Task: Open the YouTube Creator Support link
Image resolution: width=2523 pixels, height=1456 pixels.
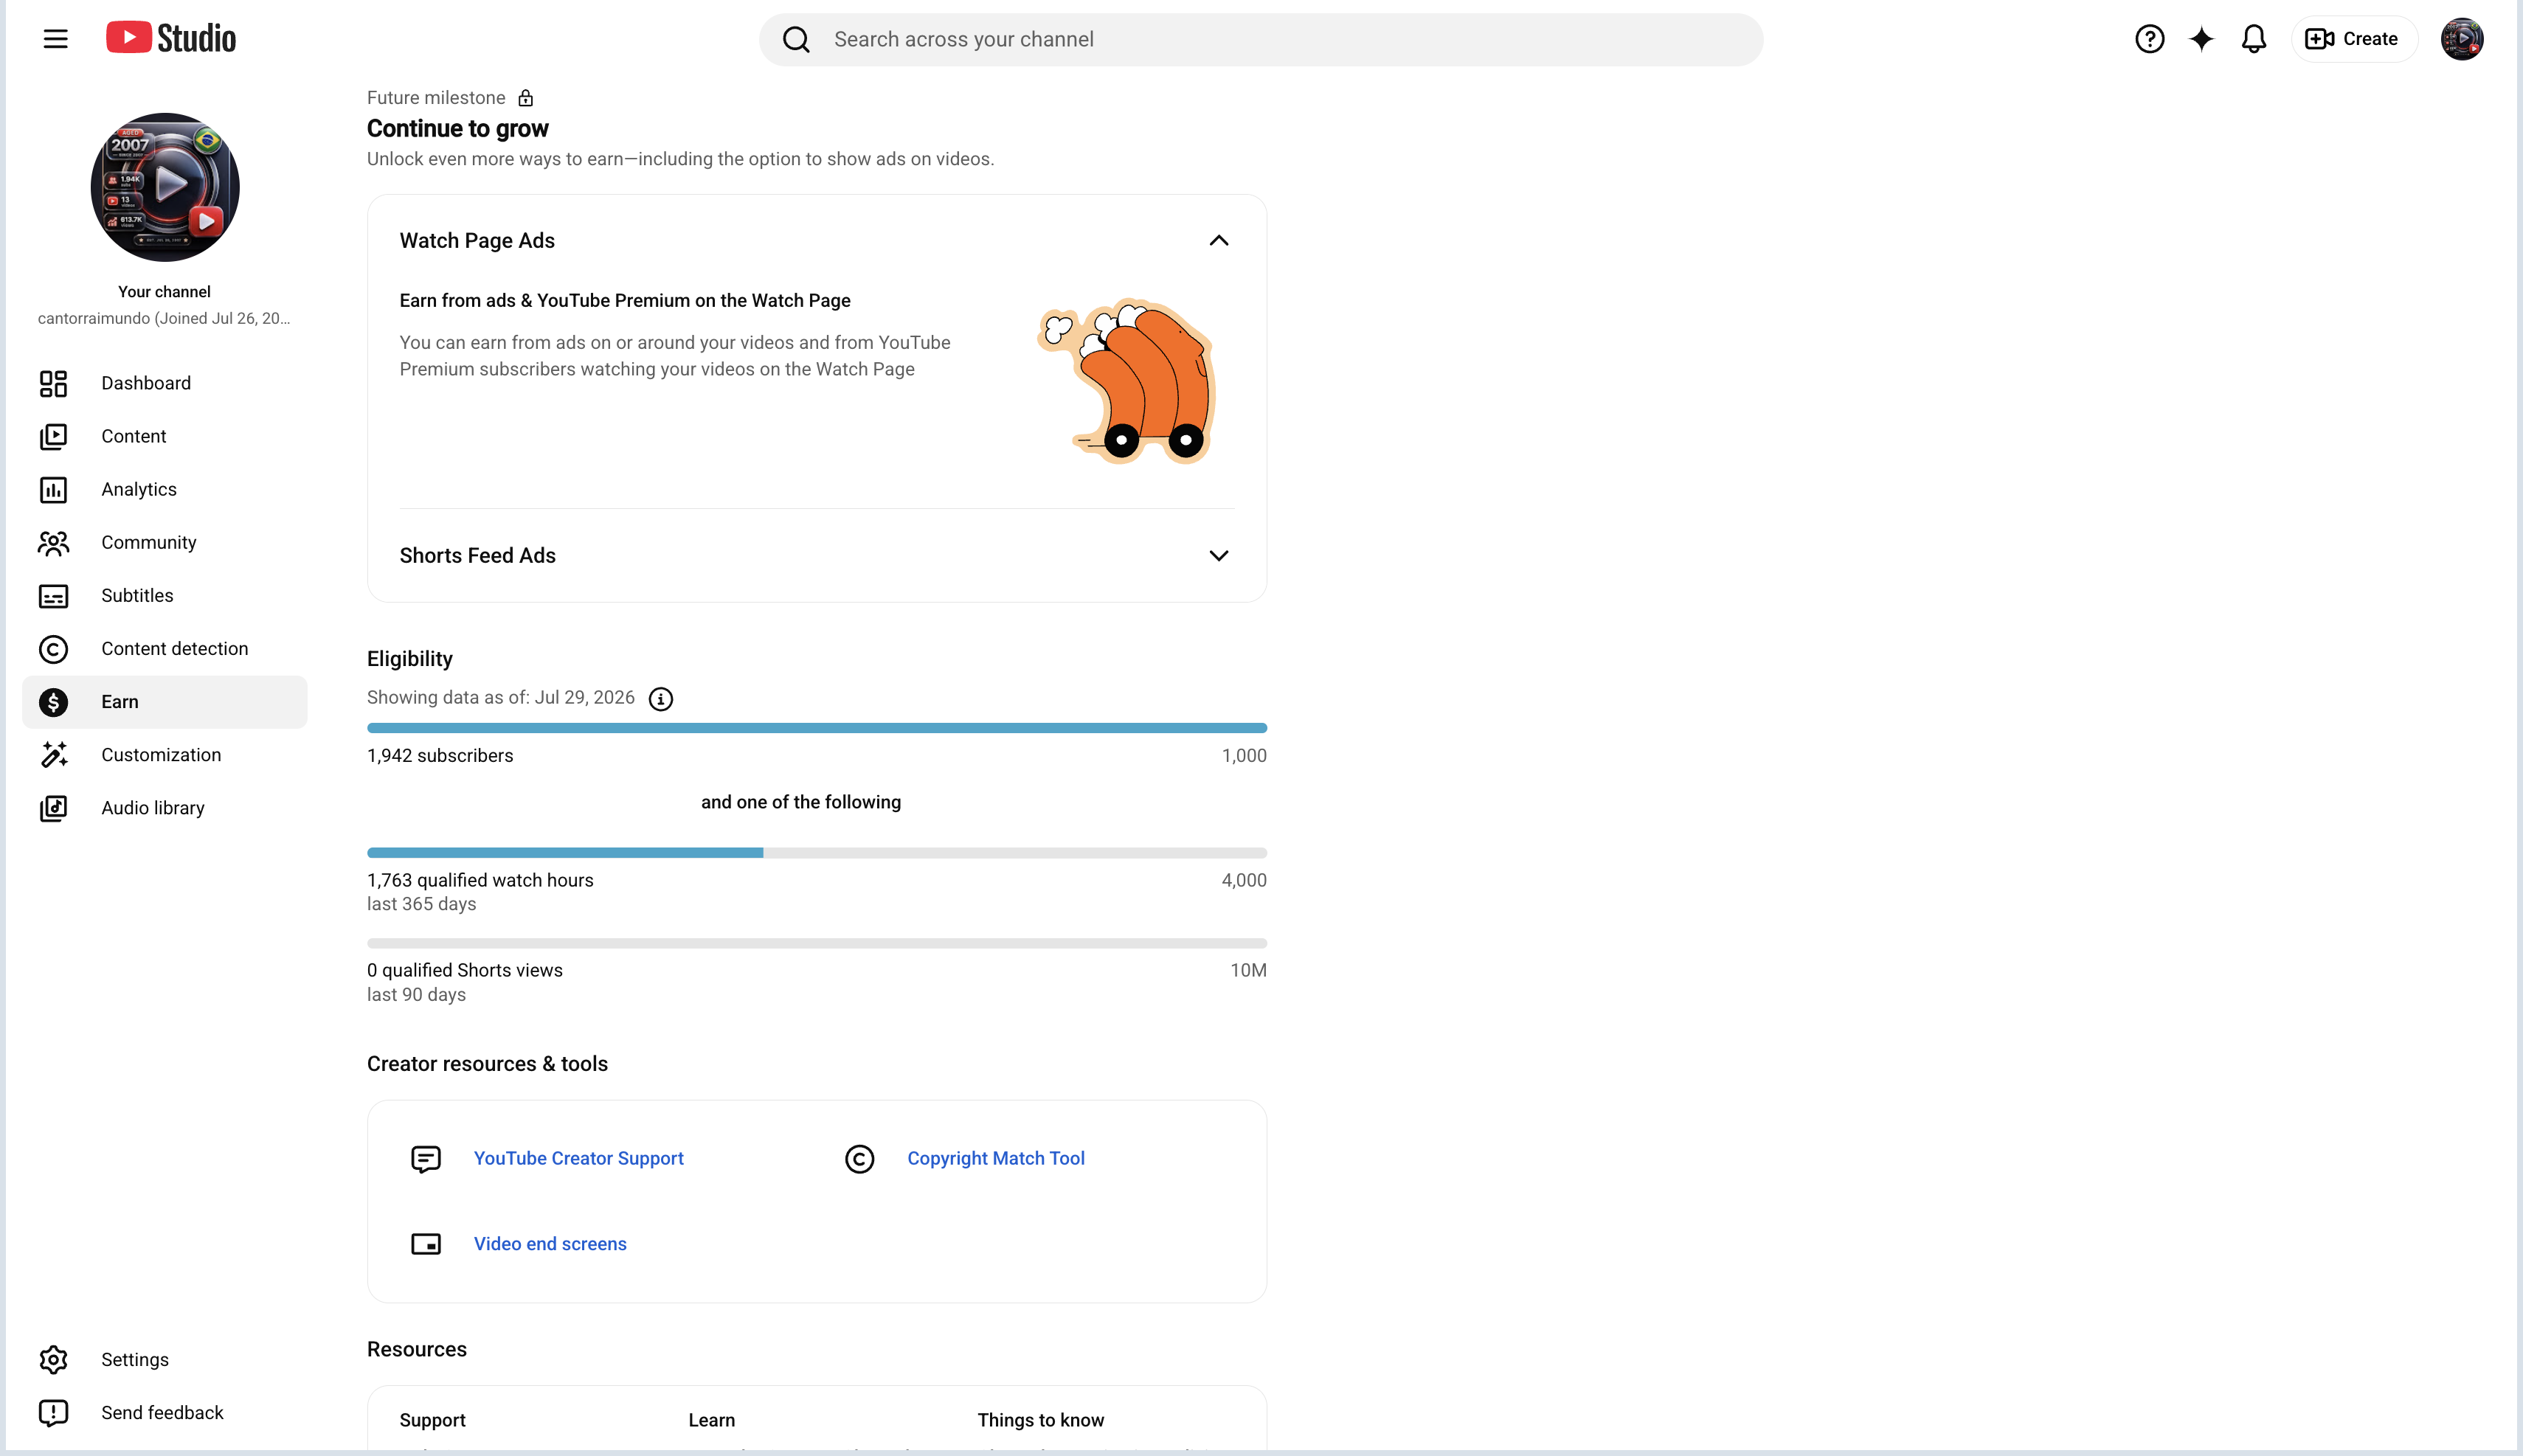Action: tap(579, 1158)
